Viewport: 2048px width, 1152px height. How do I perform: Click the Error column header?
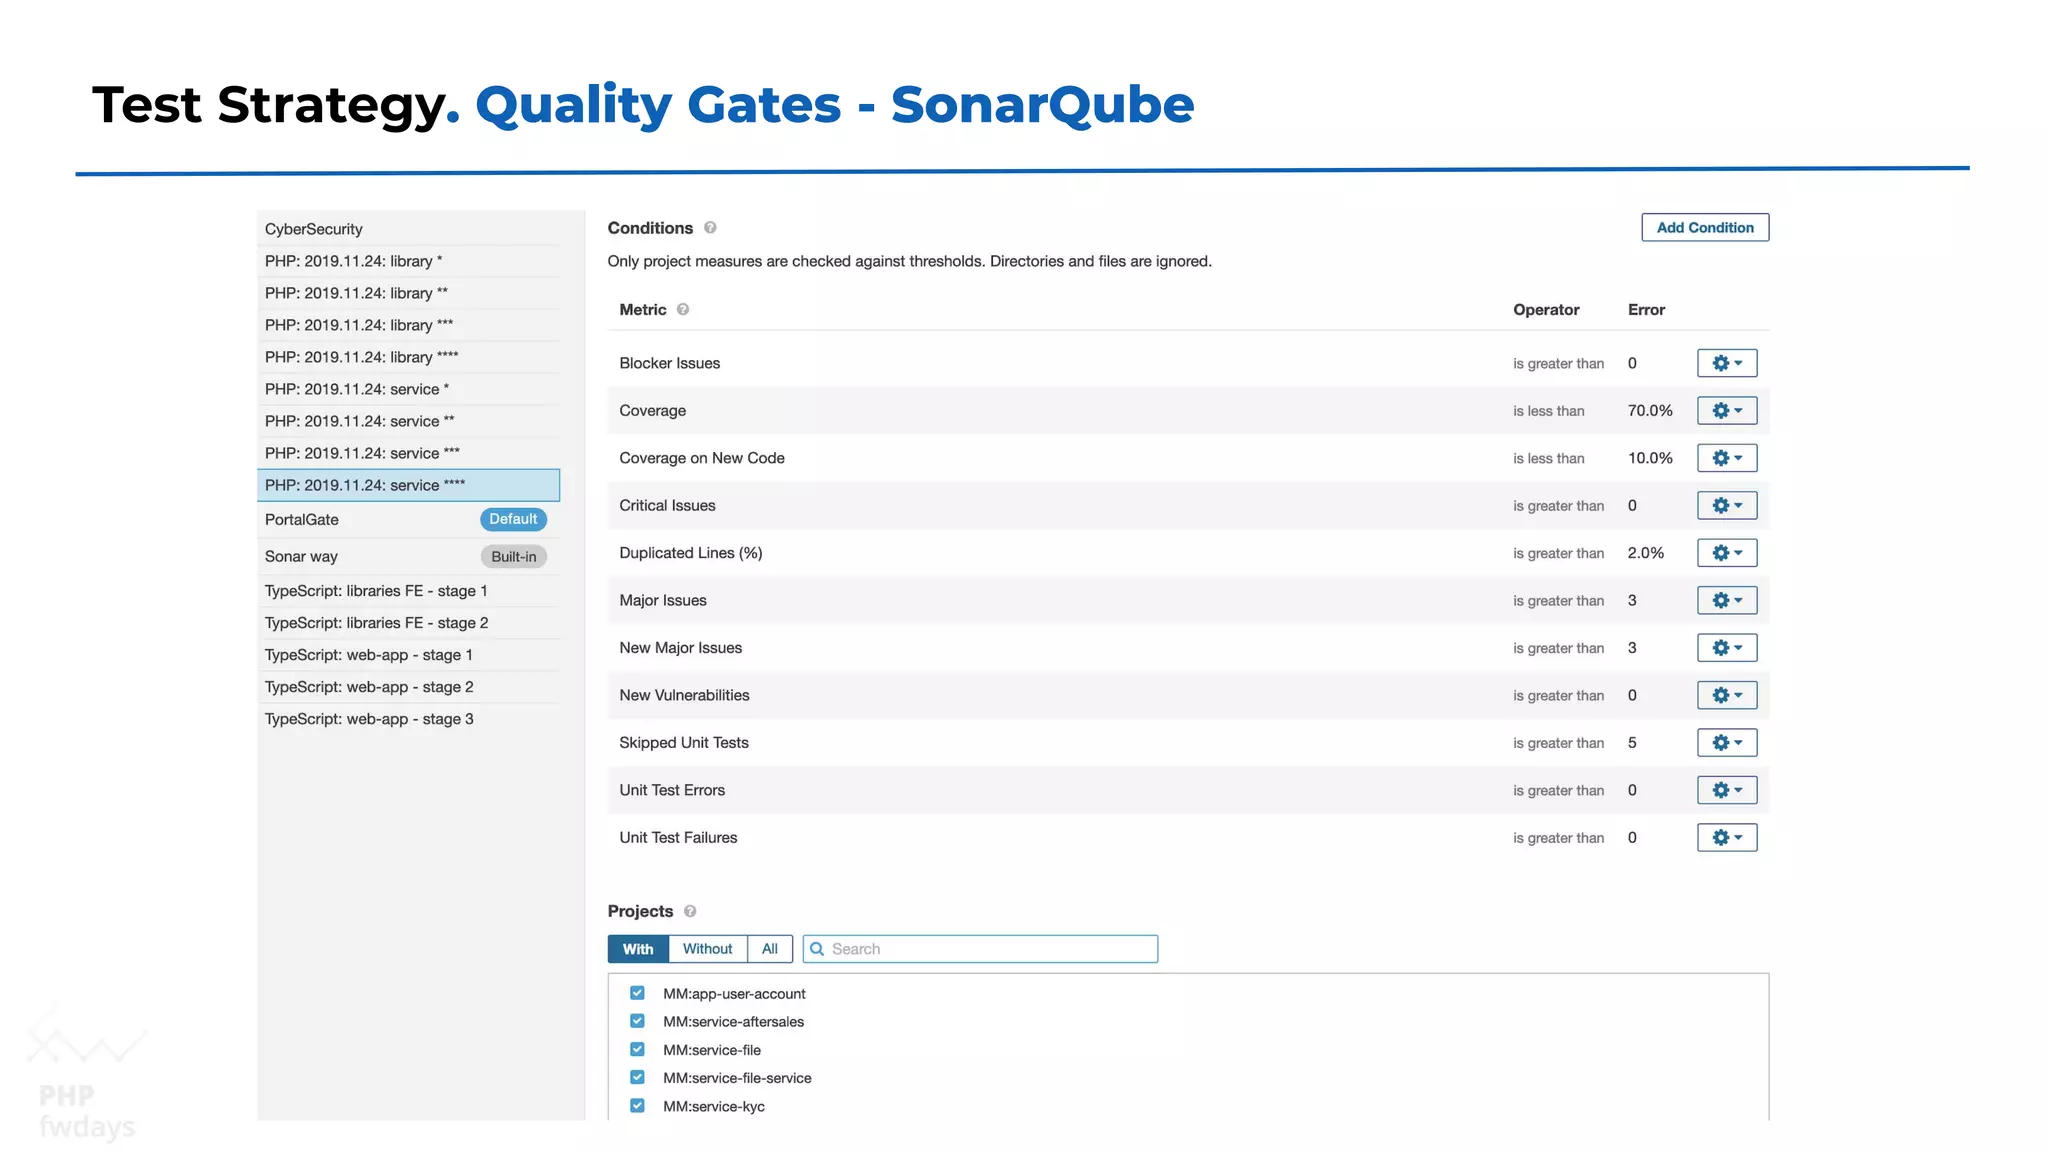pyautogui.click(x=1646, y=310)
